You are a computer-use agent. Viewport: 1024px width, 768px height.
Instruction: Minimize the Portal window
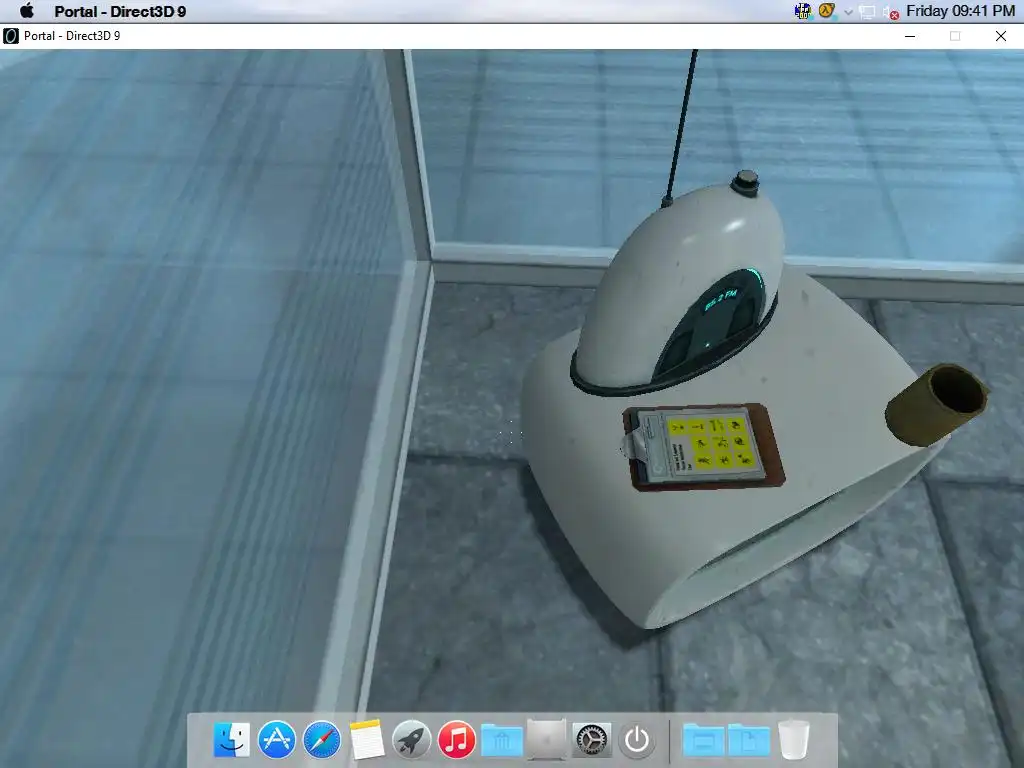click(910, 36)
